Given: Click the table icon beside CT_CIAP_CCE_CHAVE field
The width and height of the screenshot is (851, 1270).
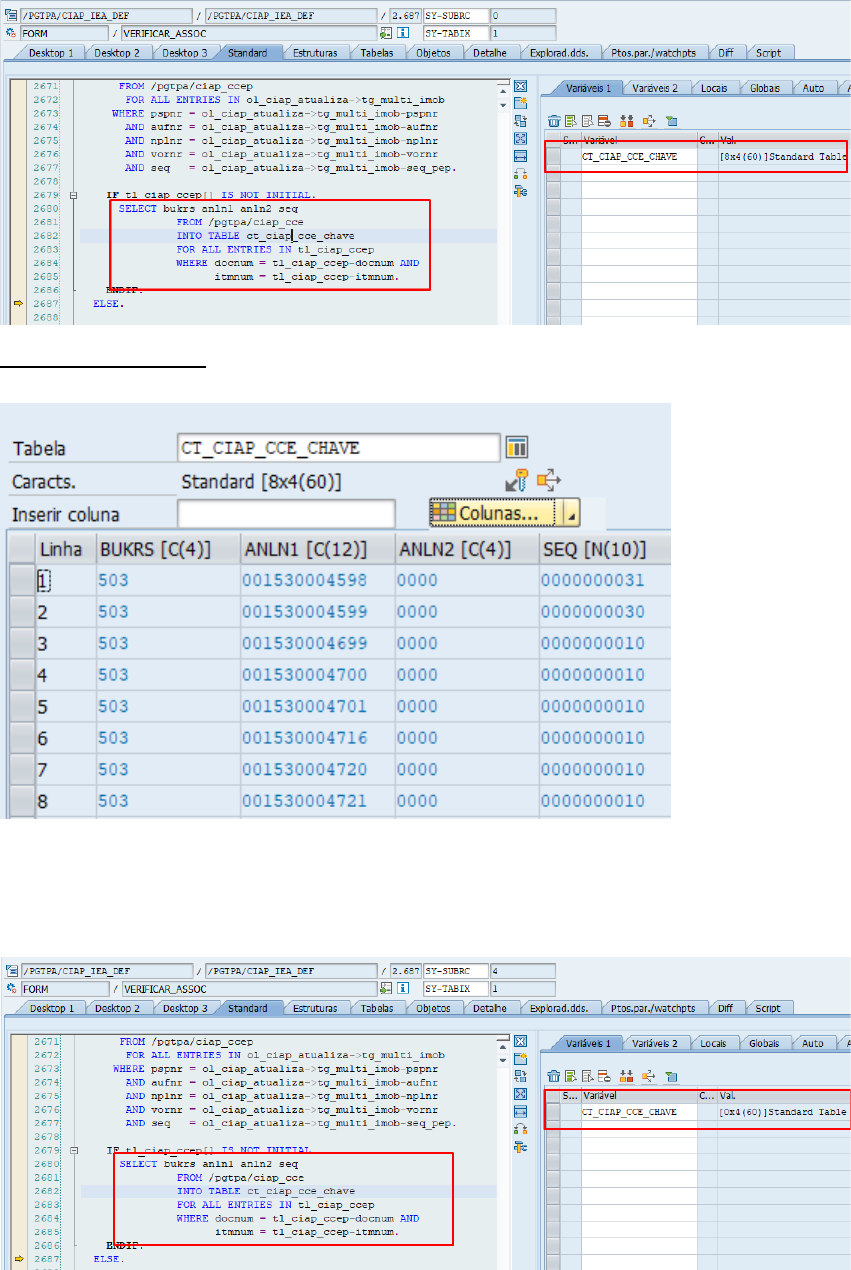Looking at the screenshot, I should 517,447.
